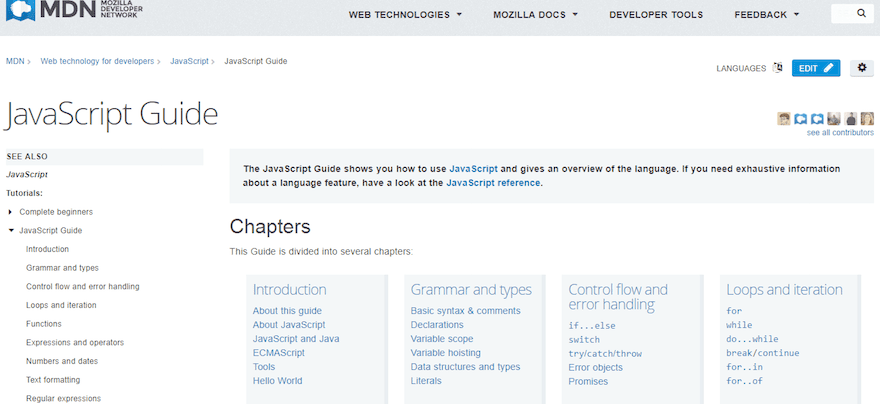This screenshot has height=404, width=880.
Task: Click the Edit button
Action: (816, 68)
